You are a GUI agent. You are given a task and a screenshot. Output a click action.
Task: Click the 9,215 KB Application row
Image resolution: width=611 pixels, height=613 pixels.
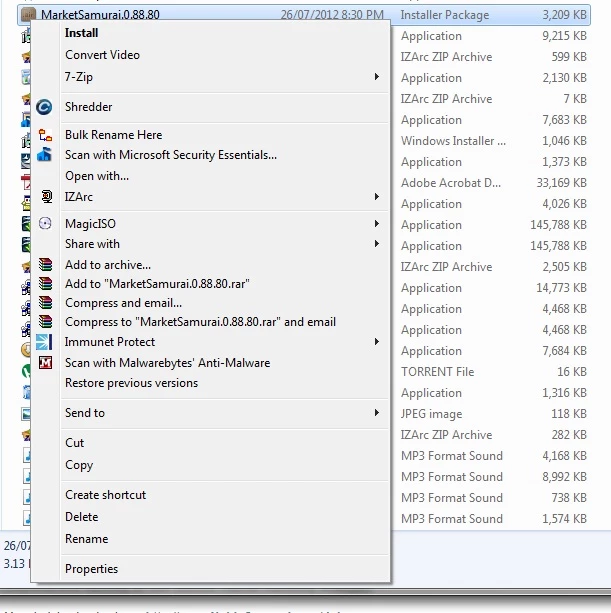coord(494,36)
